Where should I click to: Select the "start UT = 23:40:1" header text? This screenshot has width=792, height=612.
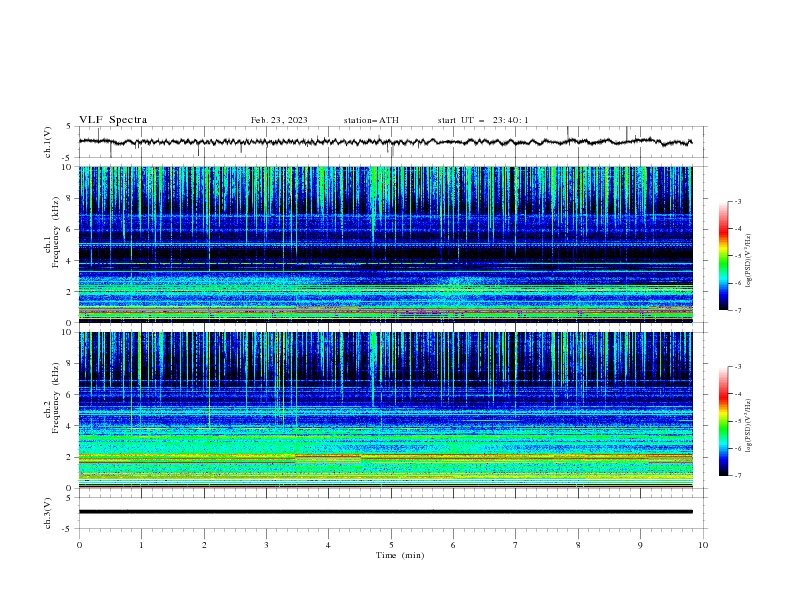483,120
